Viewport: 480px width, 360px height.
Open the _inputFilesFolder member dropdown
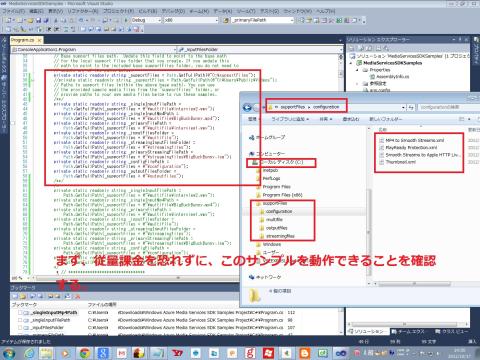click(260, 49)
